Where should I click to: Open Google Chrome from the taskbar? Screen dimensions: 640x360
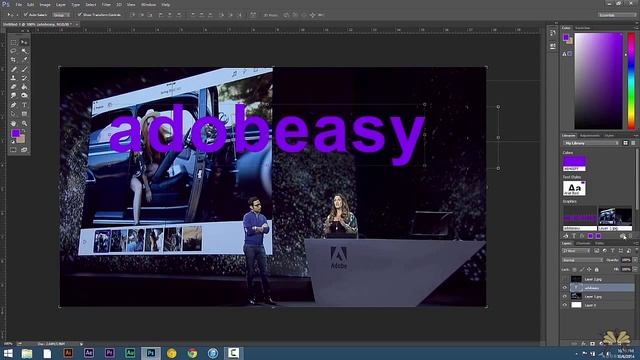pos(192,353)
